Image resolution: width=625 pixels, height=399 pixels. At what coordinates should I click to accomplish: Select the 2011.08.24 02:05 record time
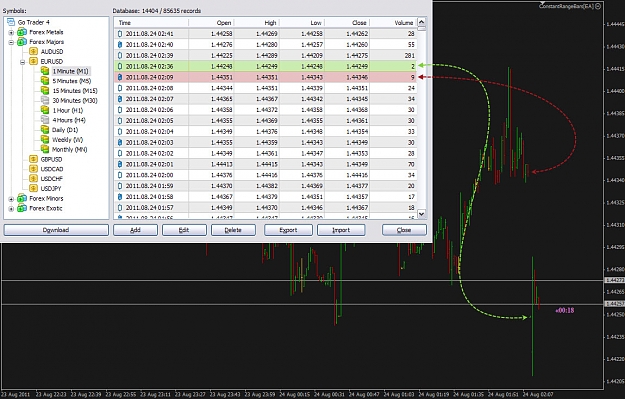[x=149, y=121]
